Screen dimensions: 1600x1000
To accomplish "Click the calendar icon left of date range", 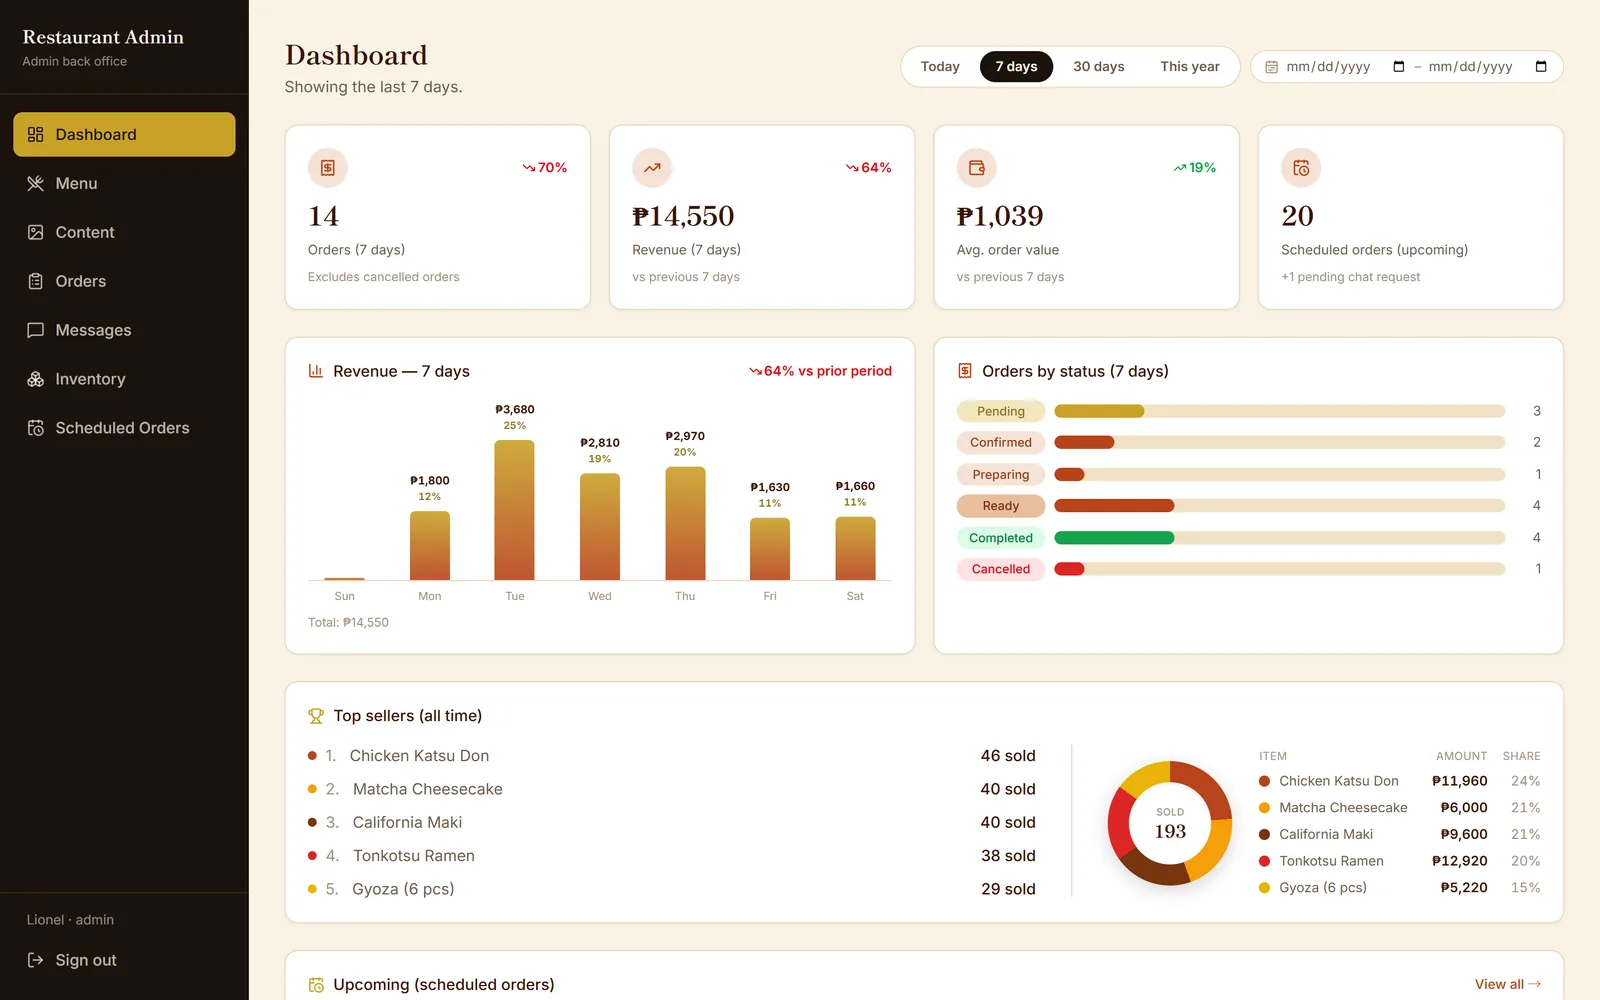I will pos(1272,67).
